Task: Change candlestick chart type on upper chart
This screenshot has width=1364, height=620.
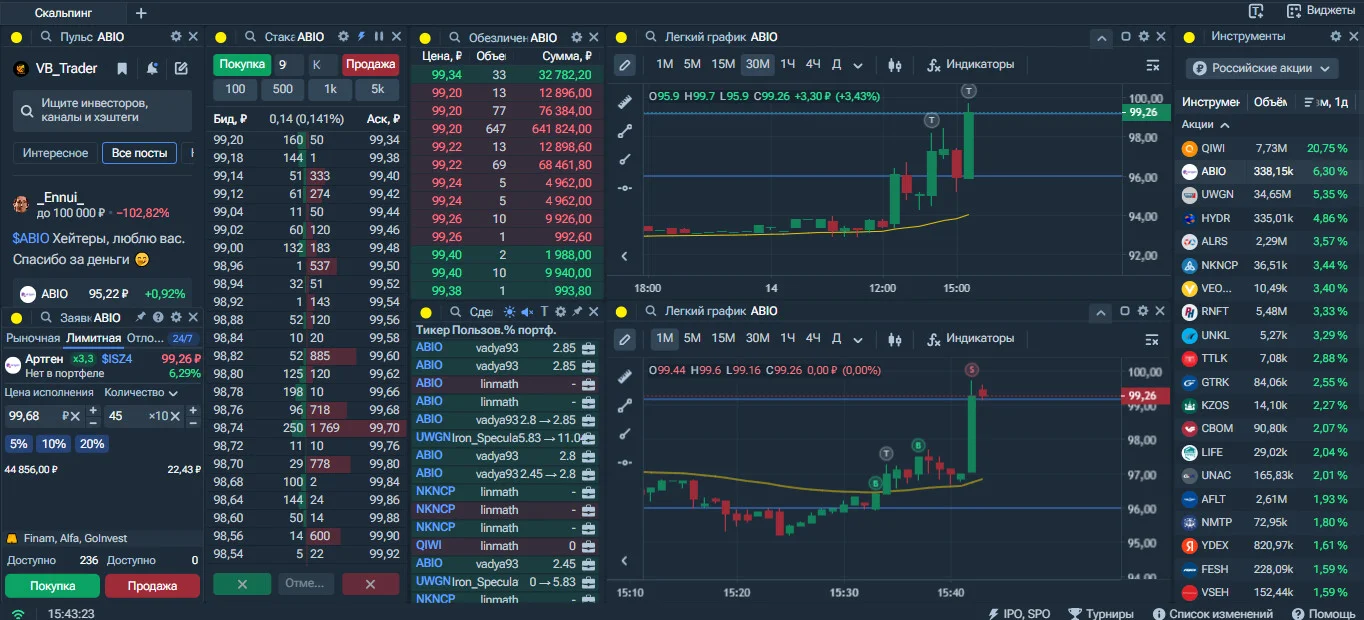Action: (894, 65)
